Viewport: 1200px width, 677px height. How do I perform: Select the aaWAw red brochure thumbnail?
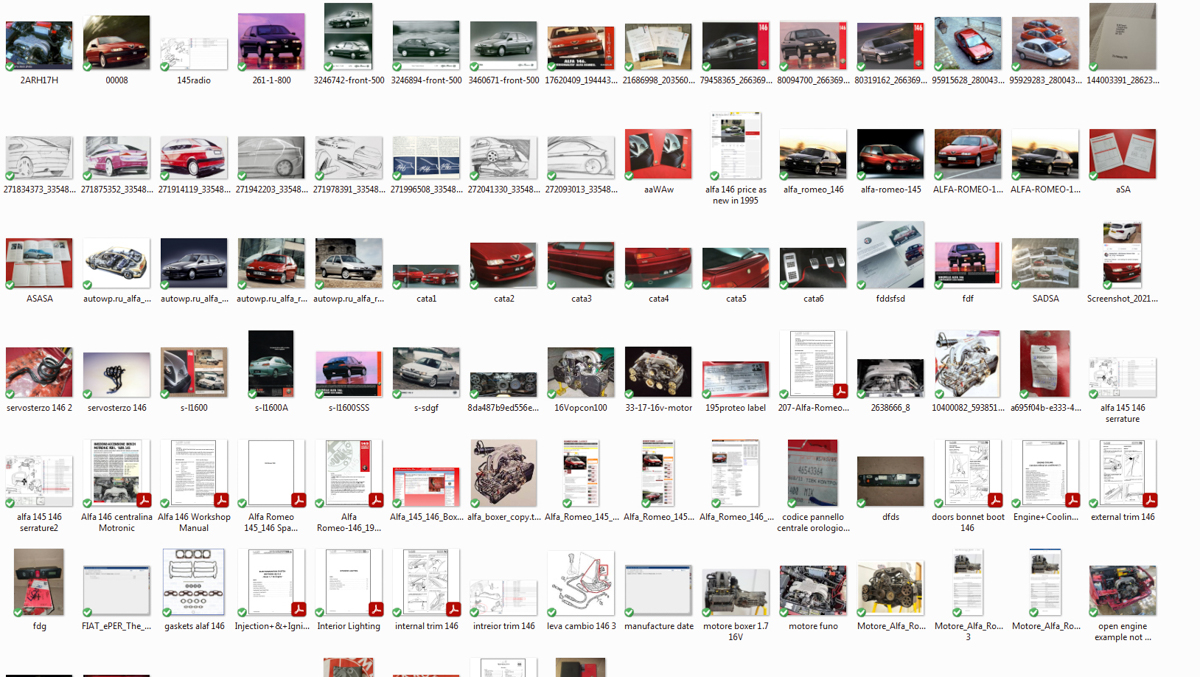pyautogui.click(x=658, y=155)
